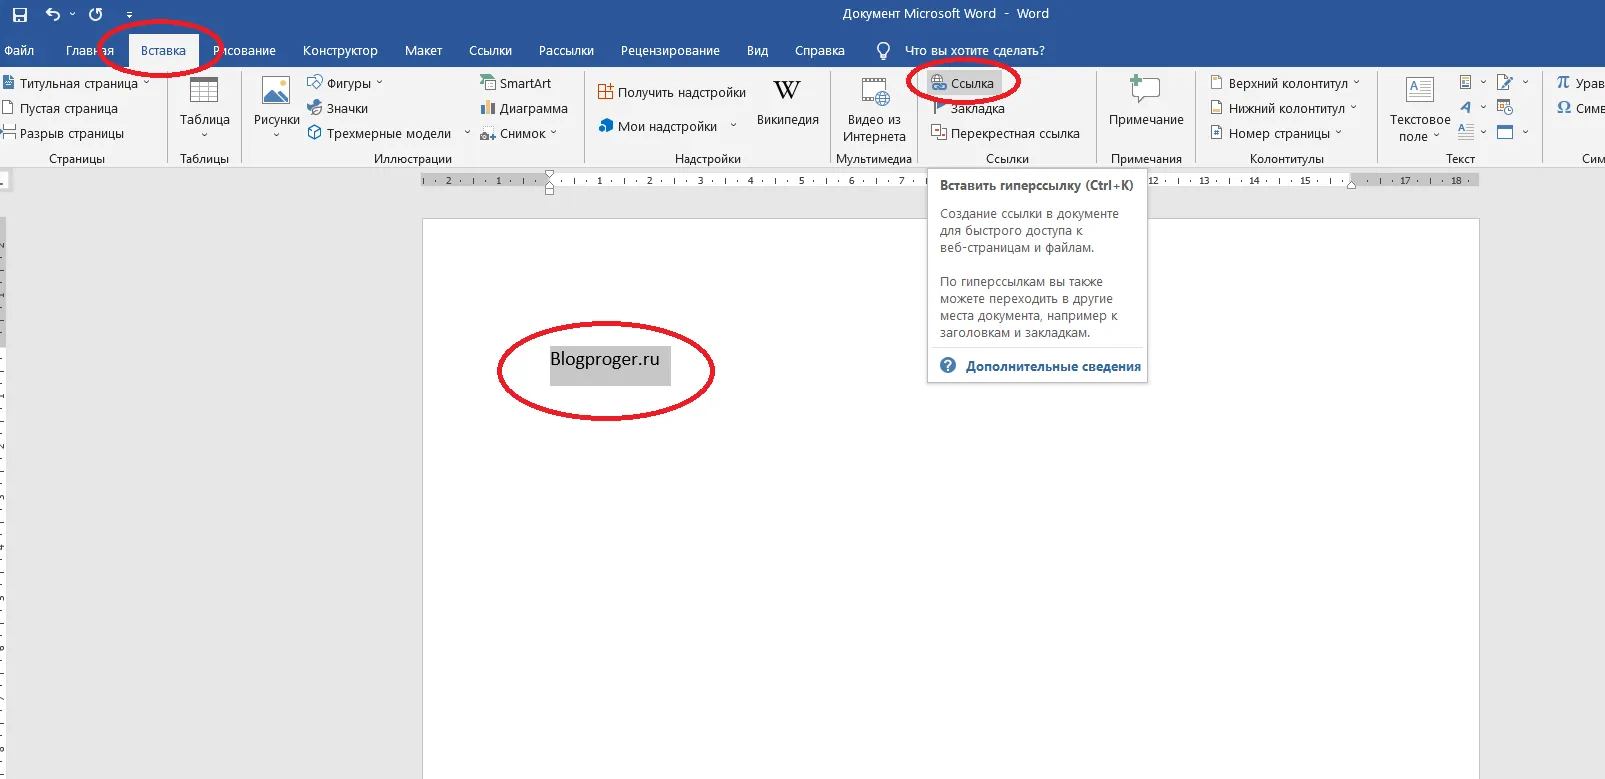Click Получить надстройки to get add-ins

tap(672, 92)
